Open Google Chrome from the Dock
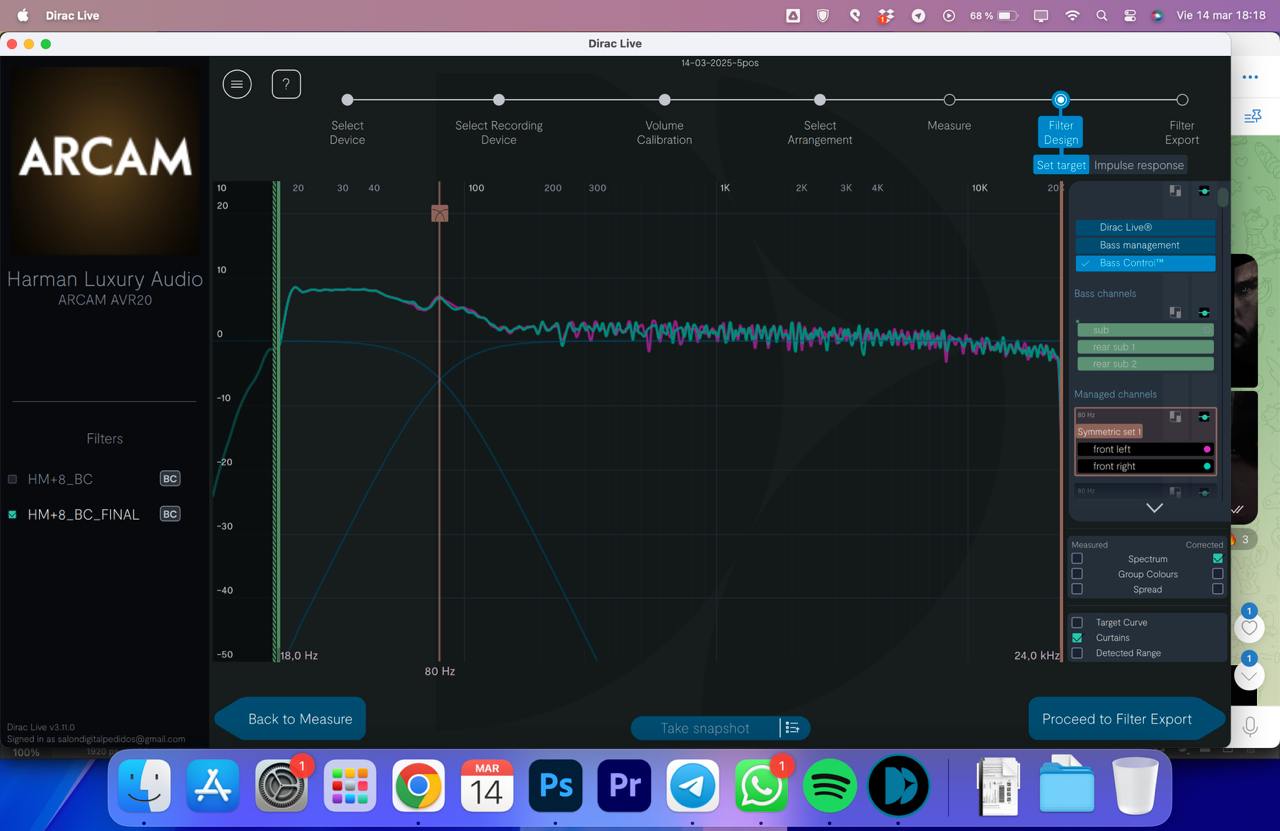The image size is (1280, 831). (418, 786)
